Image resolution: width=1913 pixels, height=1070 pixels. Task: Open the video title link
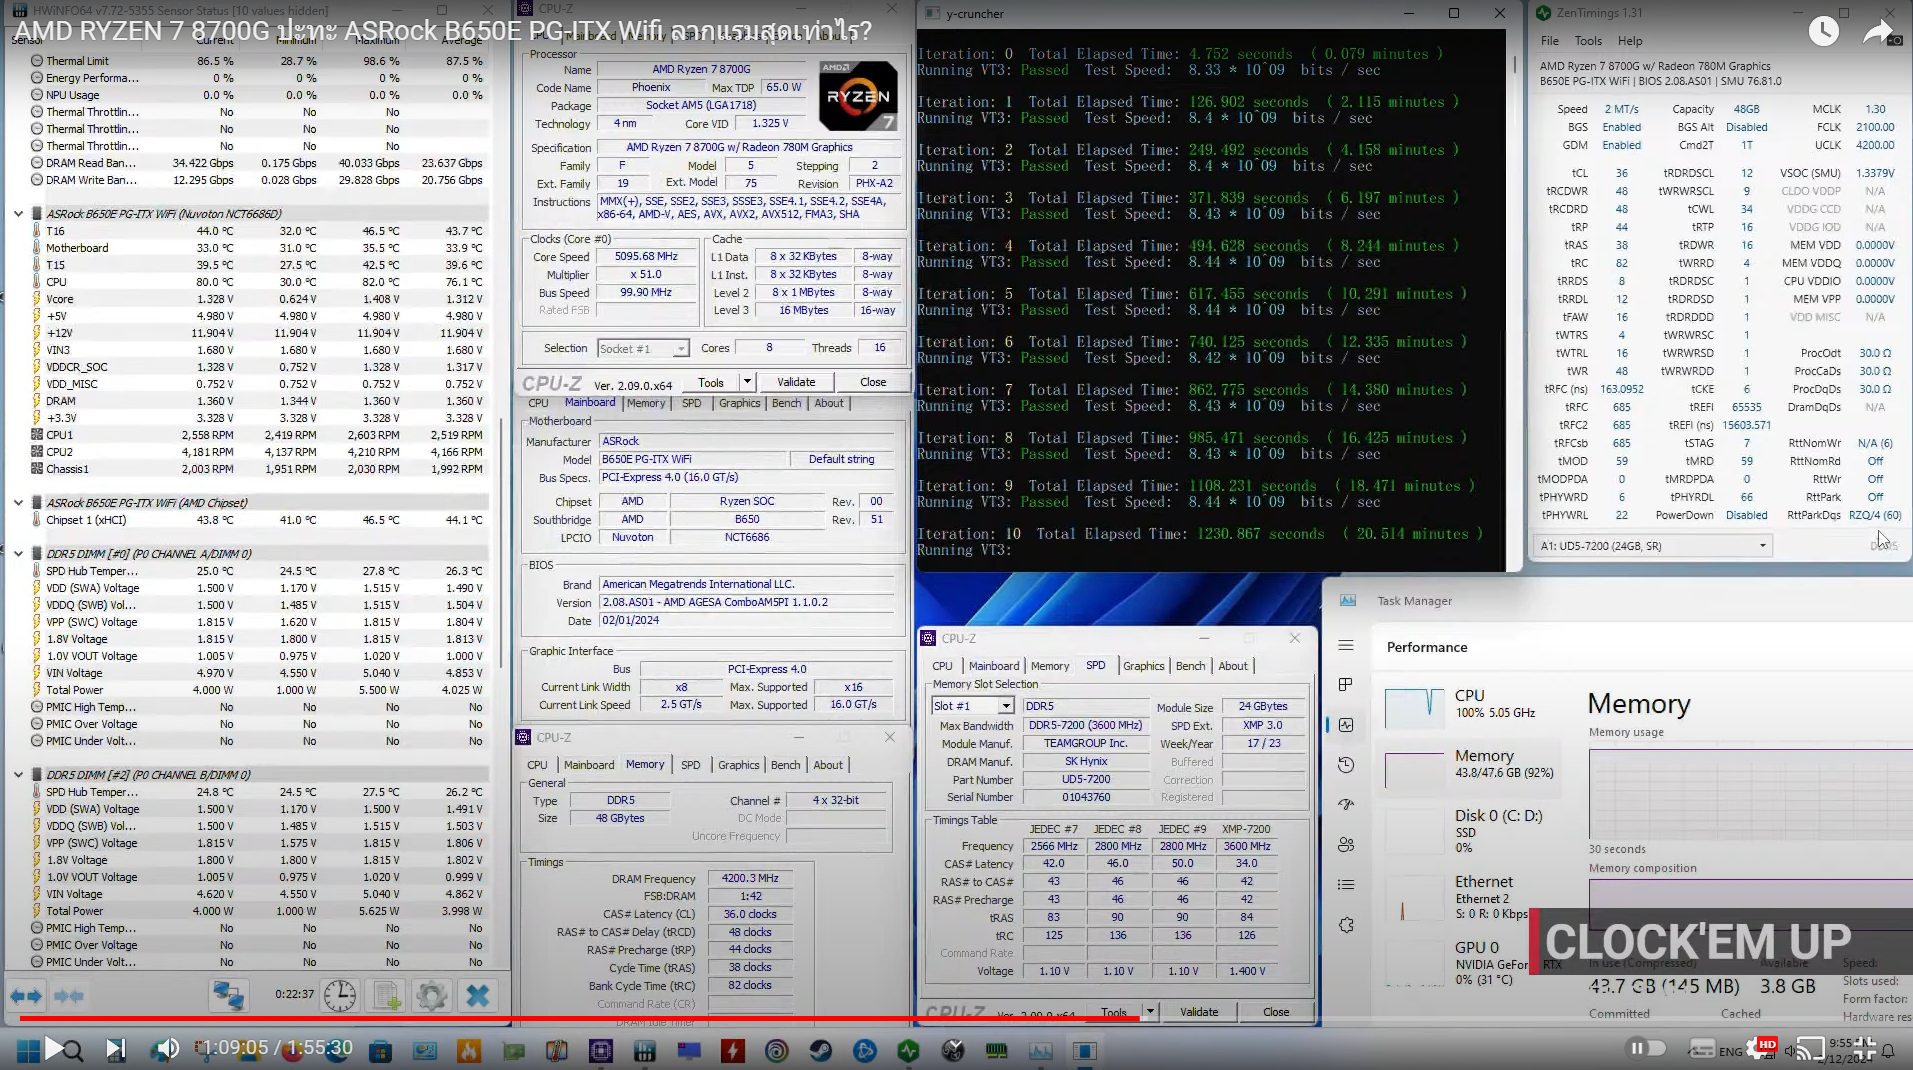click(443, 31)
